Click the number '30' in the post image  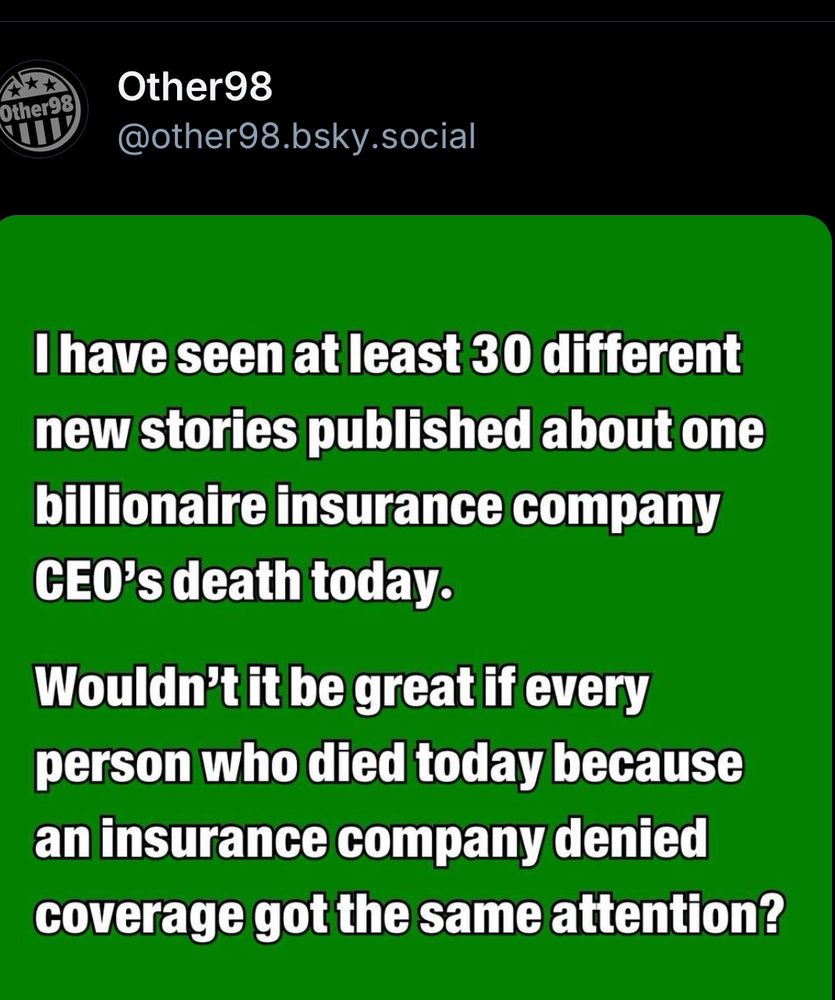(x=501, y=354)
